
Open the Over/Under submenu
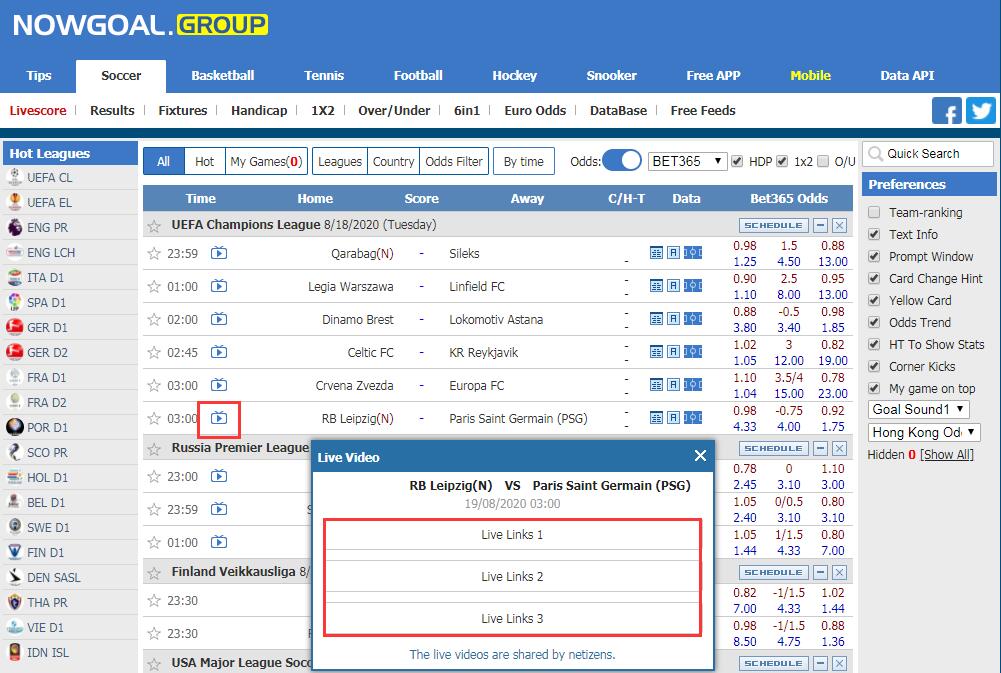click(394, 110)
